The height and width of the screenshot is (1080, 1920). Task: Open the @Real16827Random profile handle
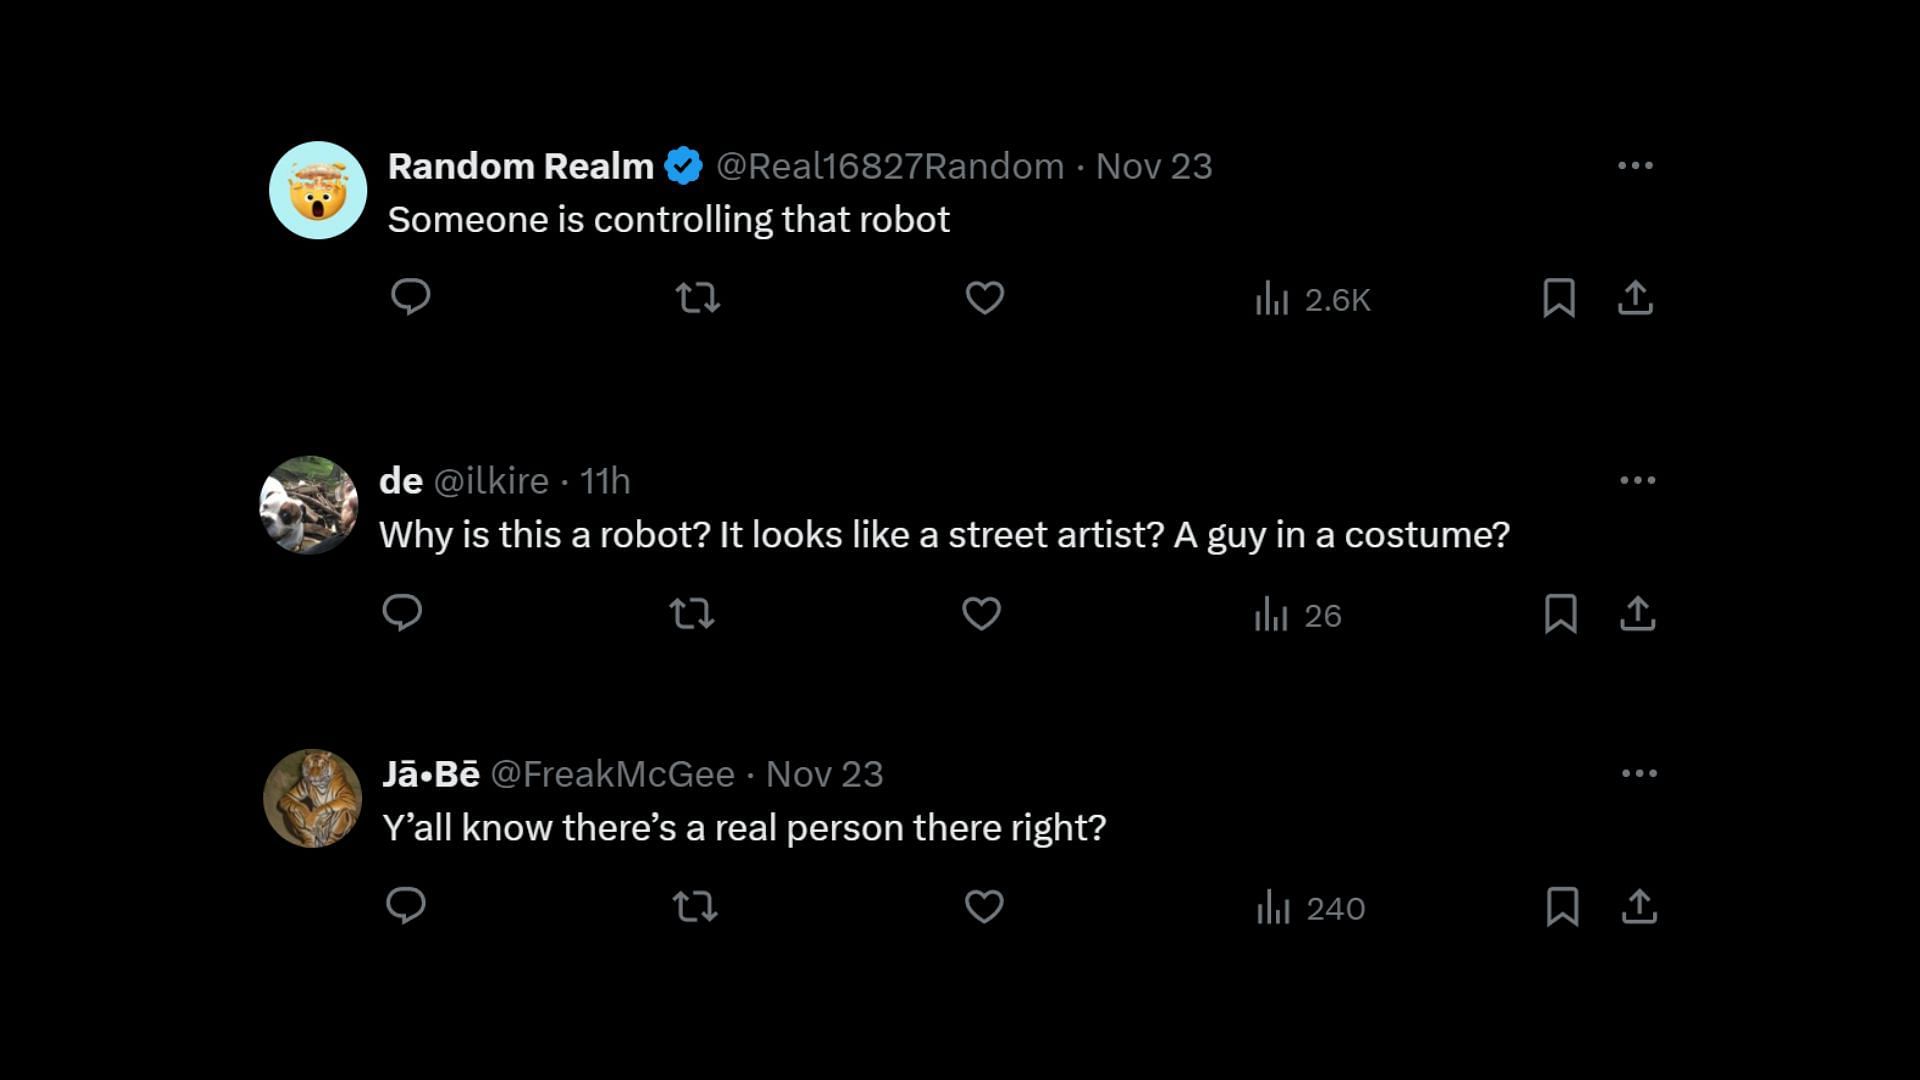tap(890, 166)
